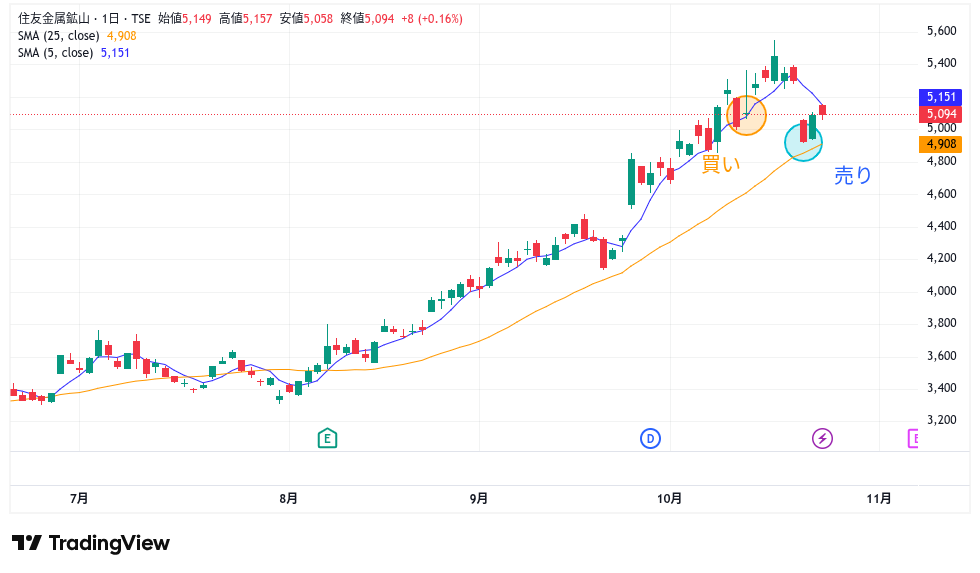Click the purple lightning event marker

click(x=822, y=438)
